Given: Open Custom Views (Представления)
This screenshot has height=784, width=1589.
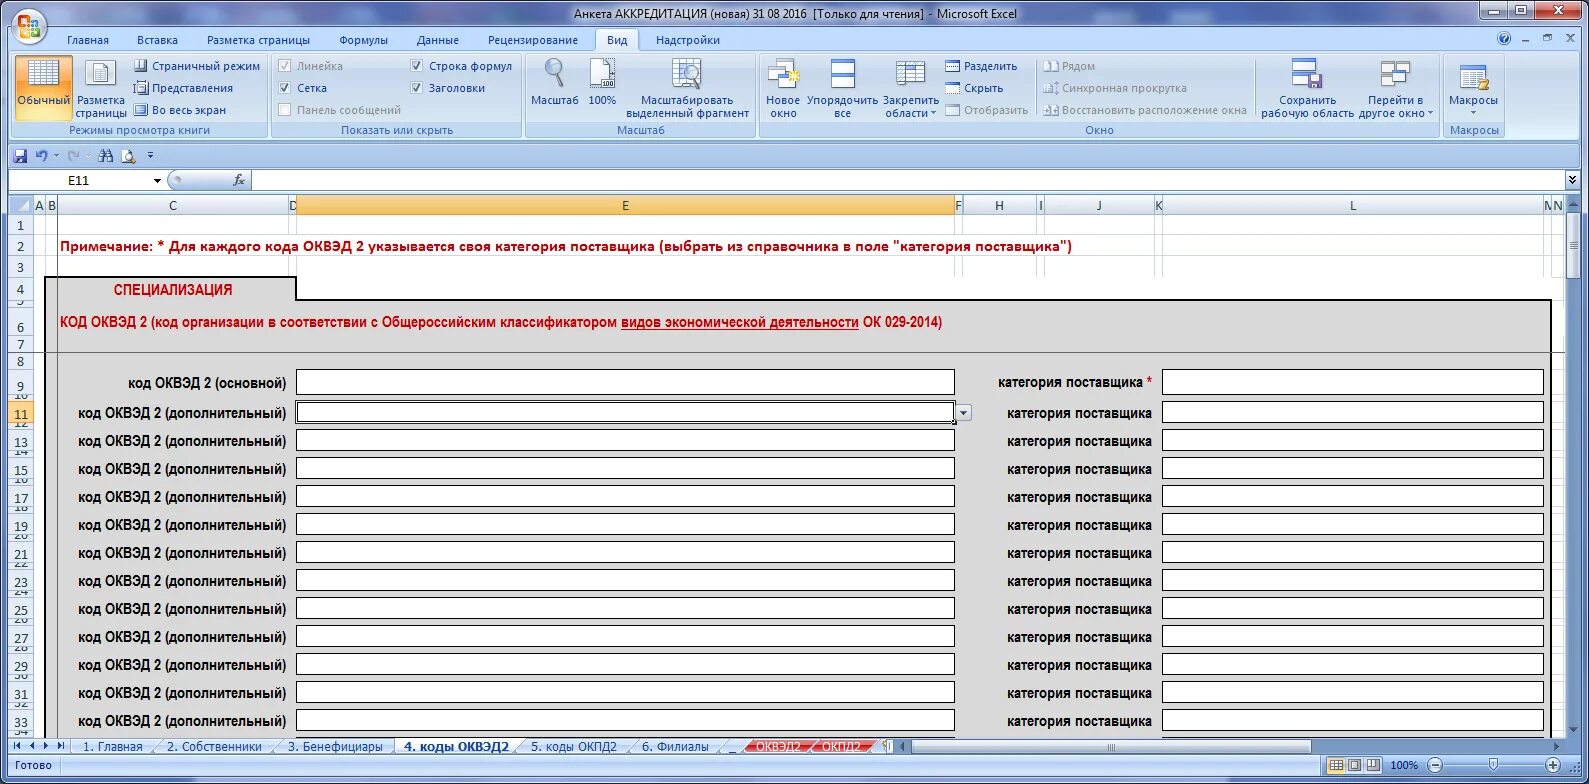Looking at the screenshot, I should [183, 88].
